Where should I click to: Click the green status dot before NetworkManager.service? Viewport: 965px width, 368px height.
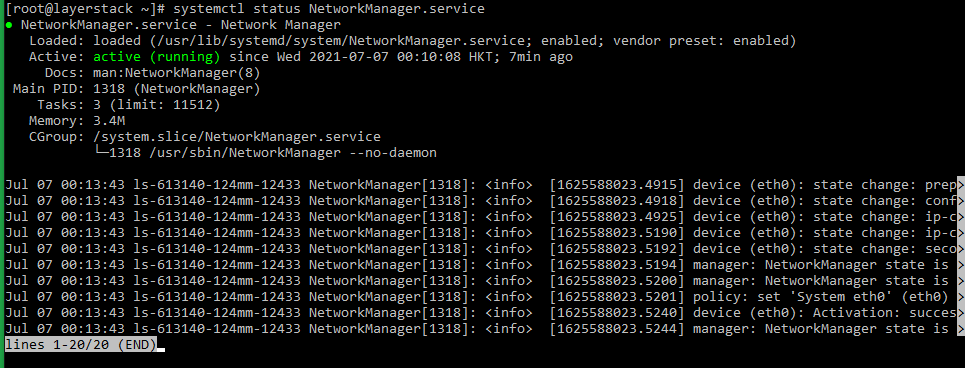point(9,25)
